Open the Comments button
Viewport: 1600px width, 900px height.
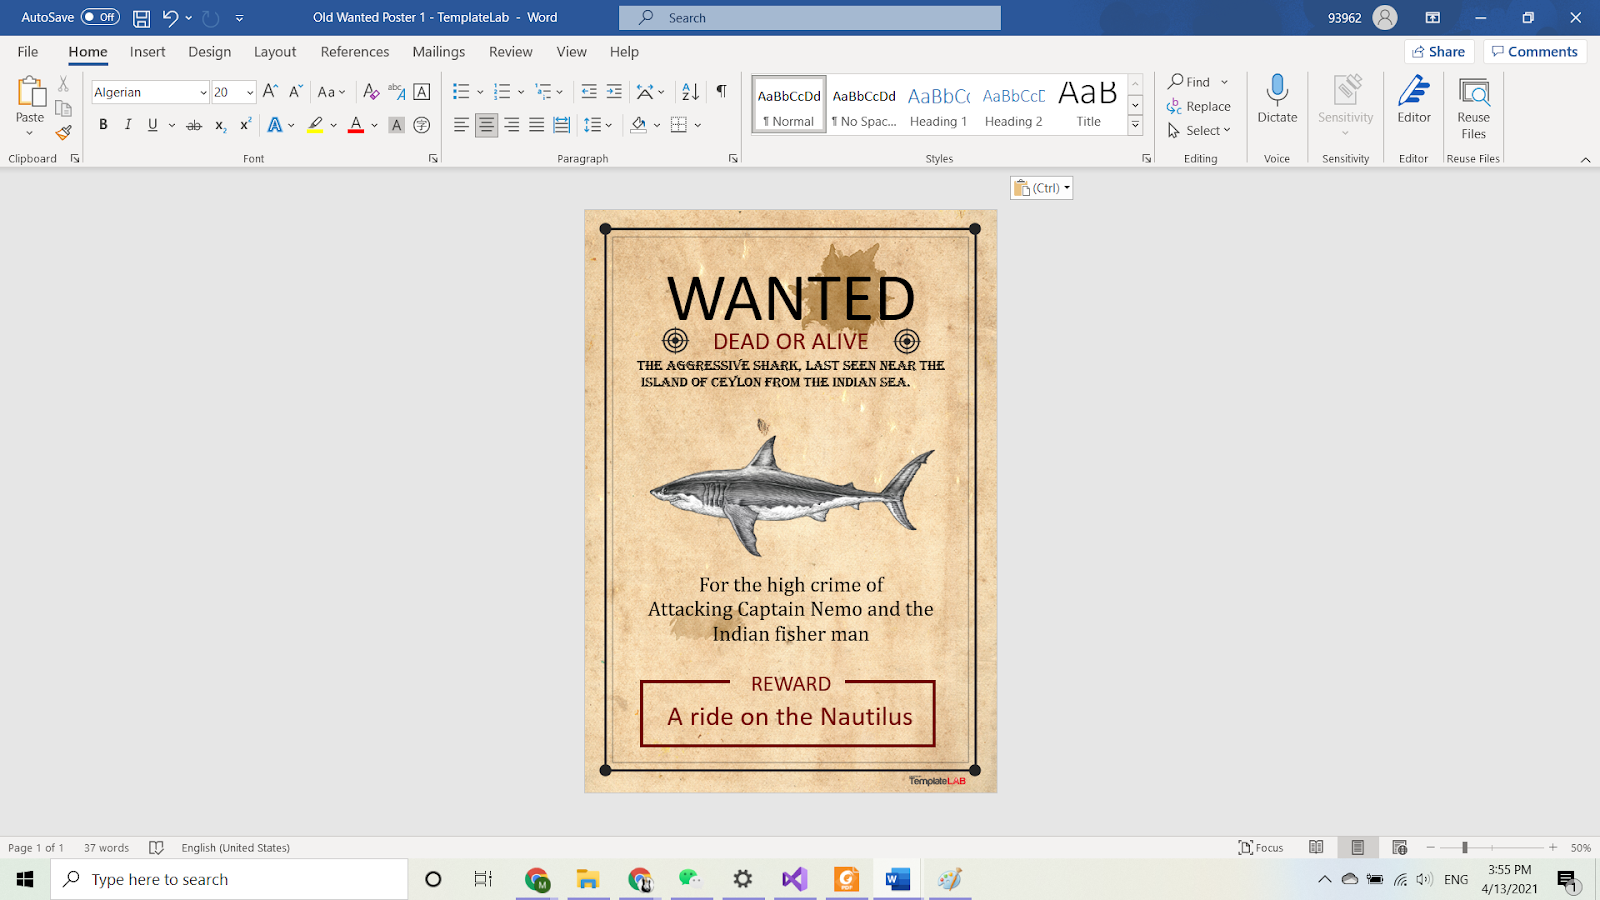[1535, 52]
